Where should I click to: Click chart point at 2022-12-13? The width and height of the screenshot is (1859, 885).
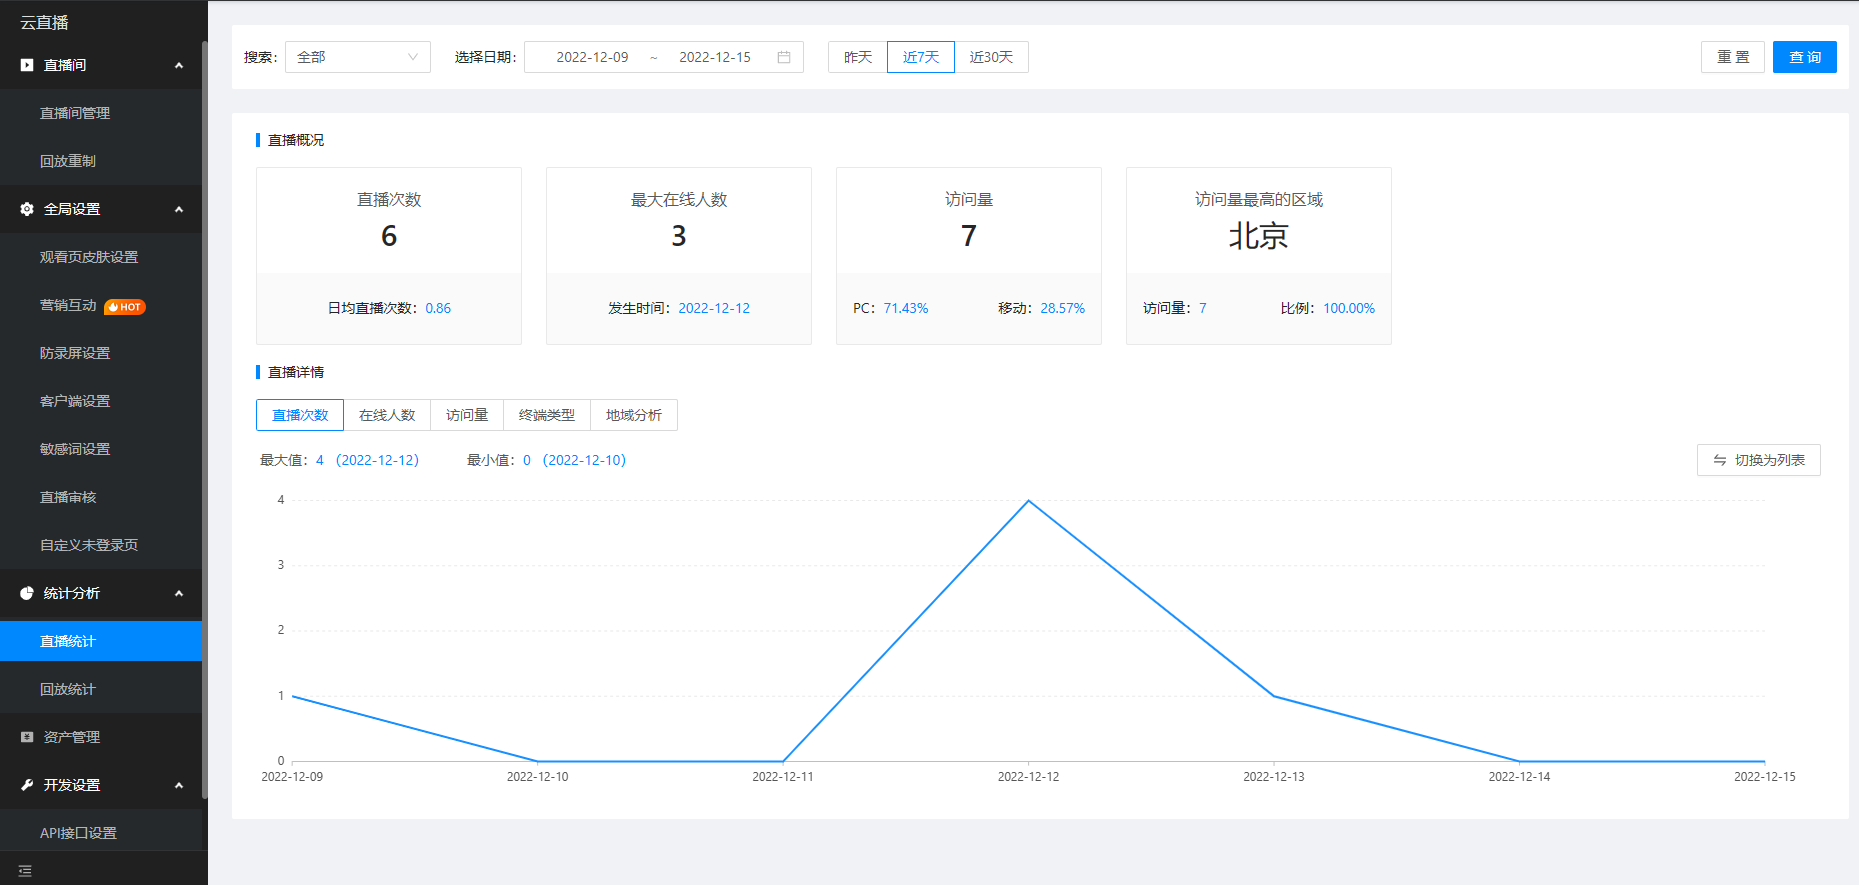coord(1274,696)
